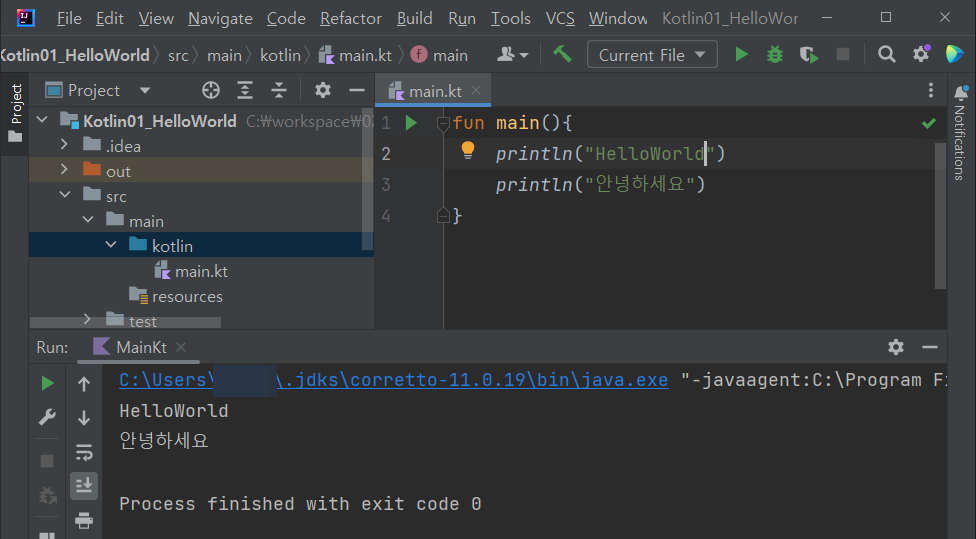Click the green checkmark inspection indicator
Image resolution: width=976 pixels, height=539 pixels.
coord(929,123)
